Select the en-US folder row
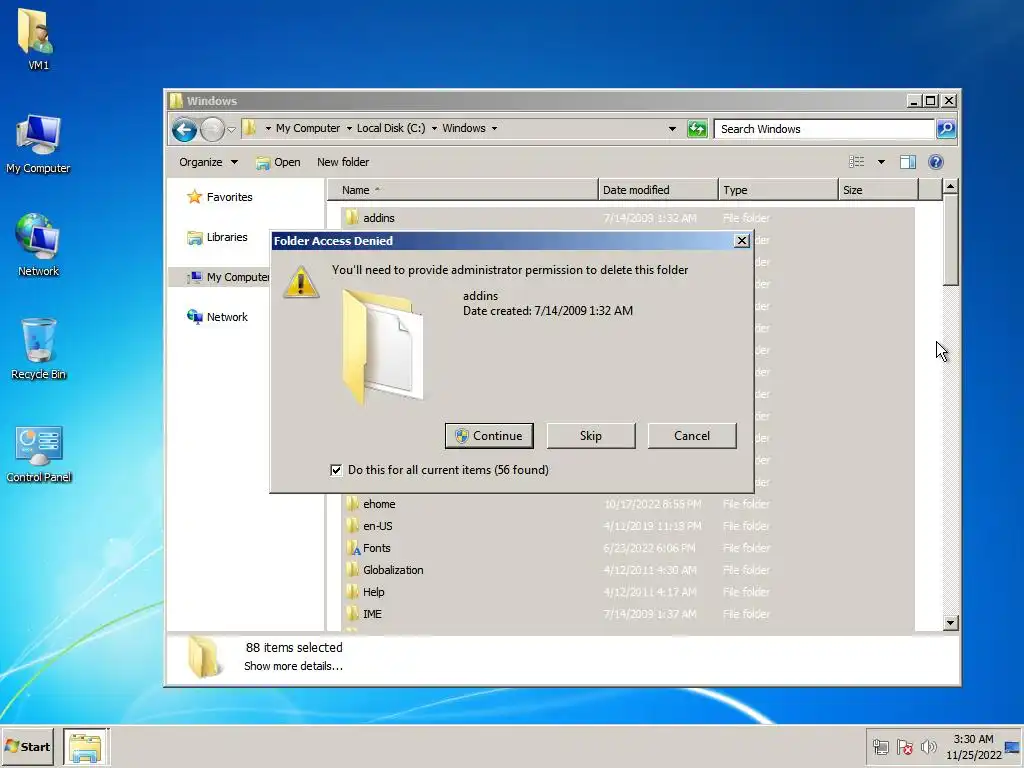1024x768 pixels. (x=627, y=526)
